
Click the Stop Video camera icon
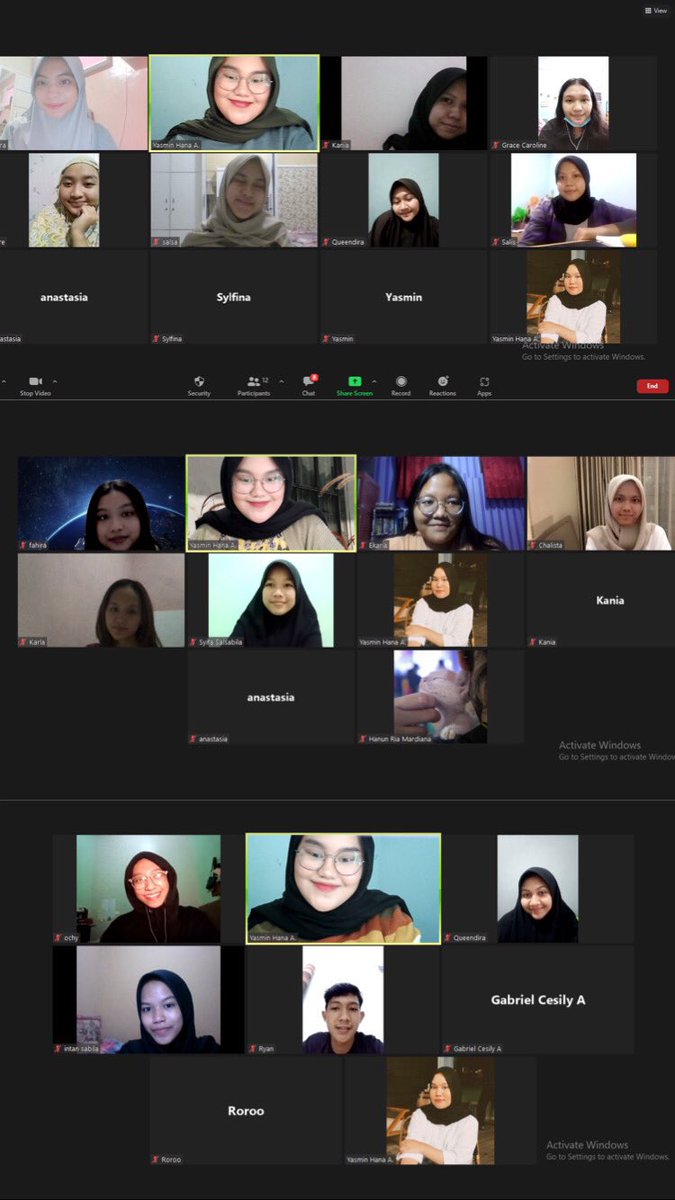(35, 381)
